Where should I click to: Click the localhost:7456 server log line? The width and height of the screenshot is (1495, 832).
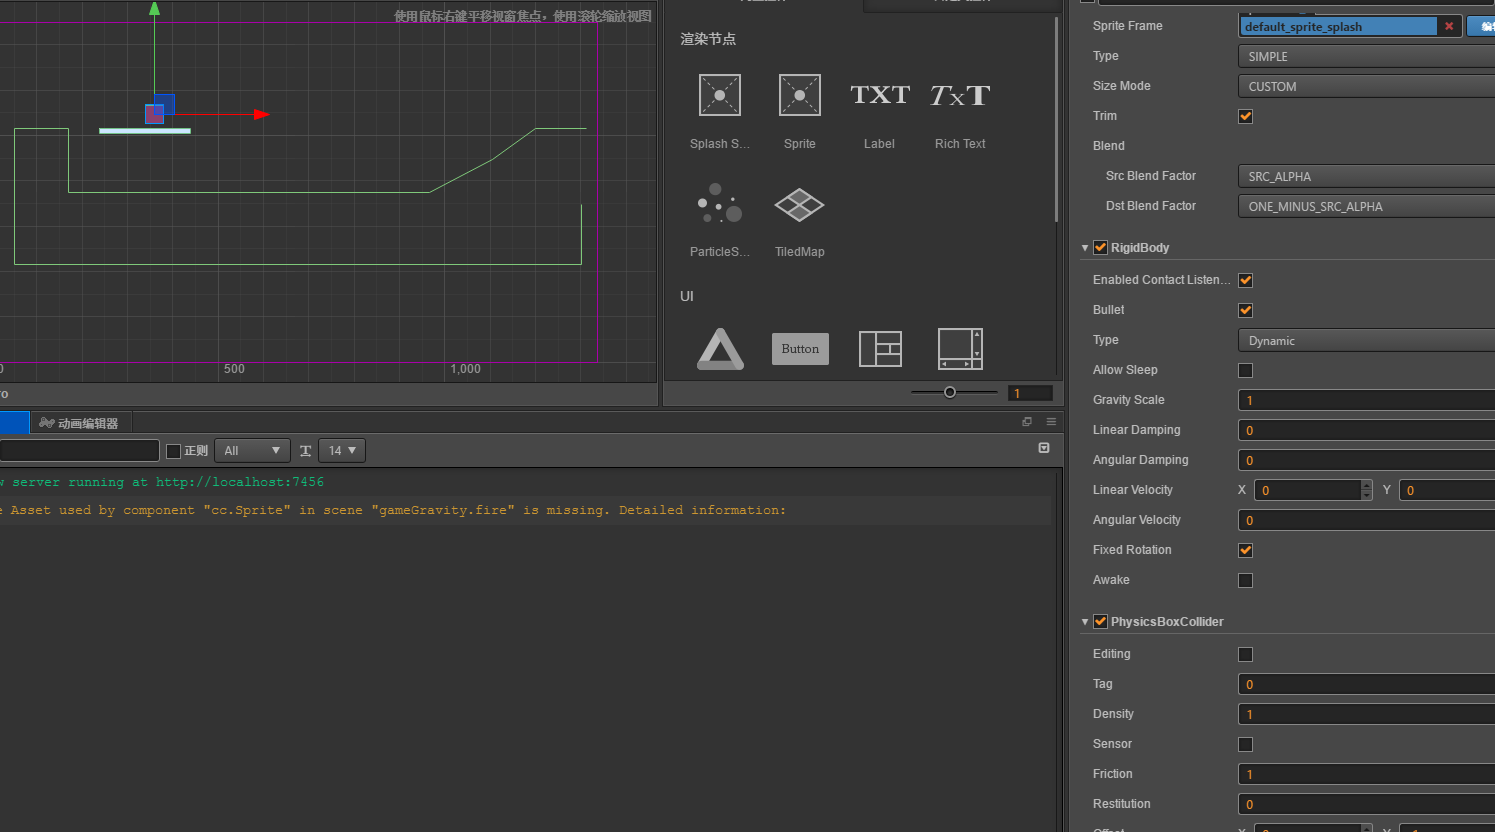tap(164, 482)
